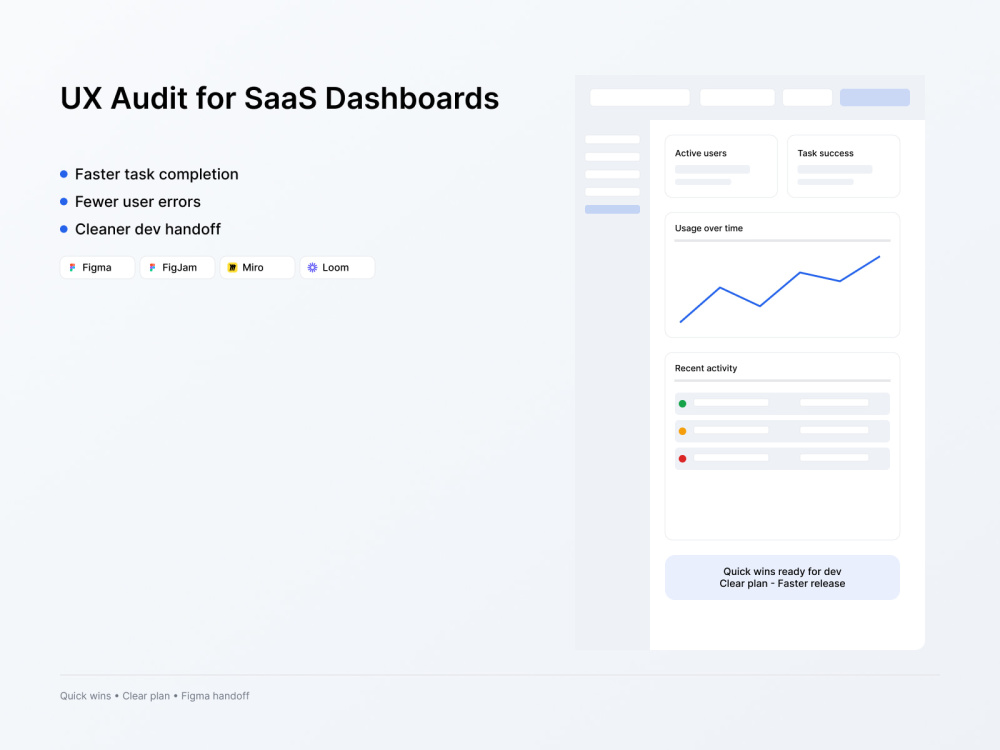Click the 'Usage over time' title

tap(709, 228)
